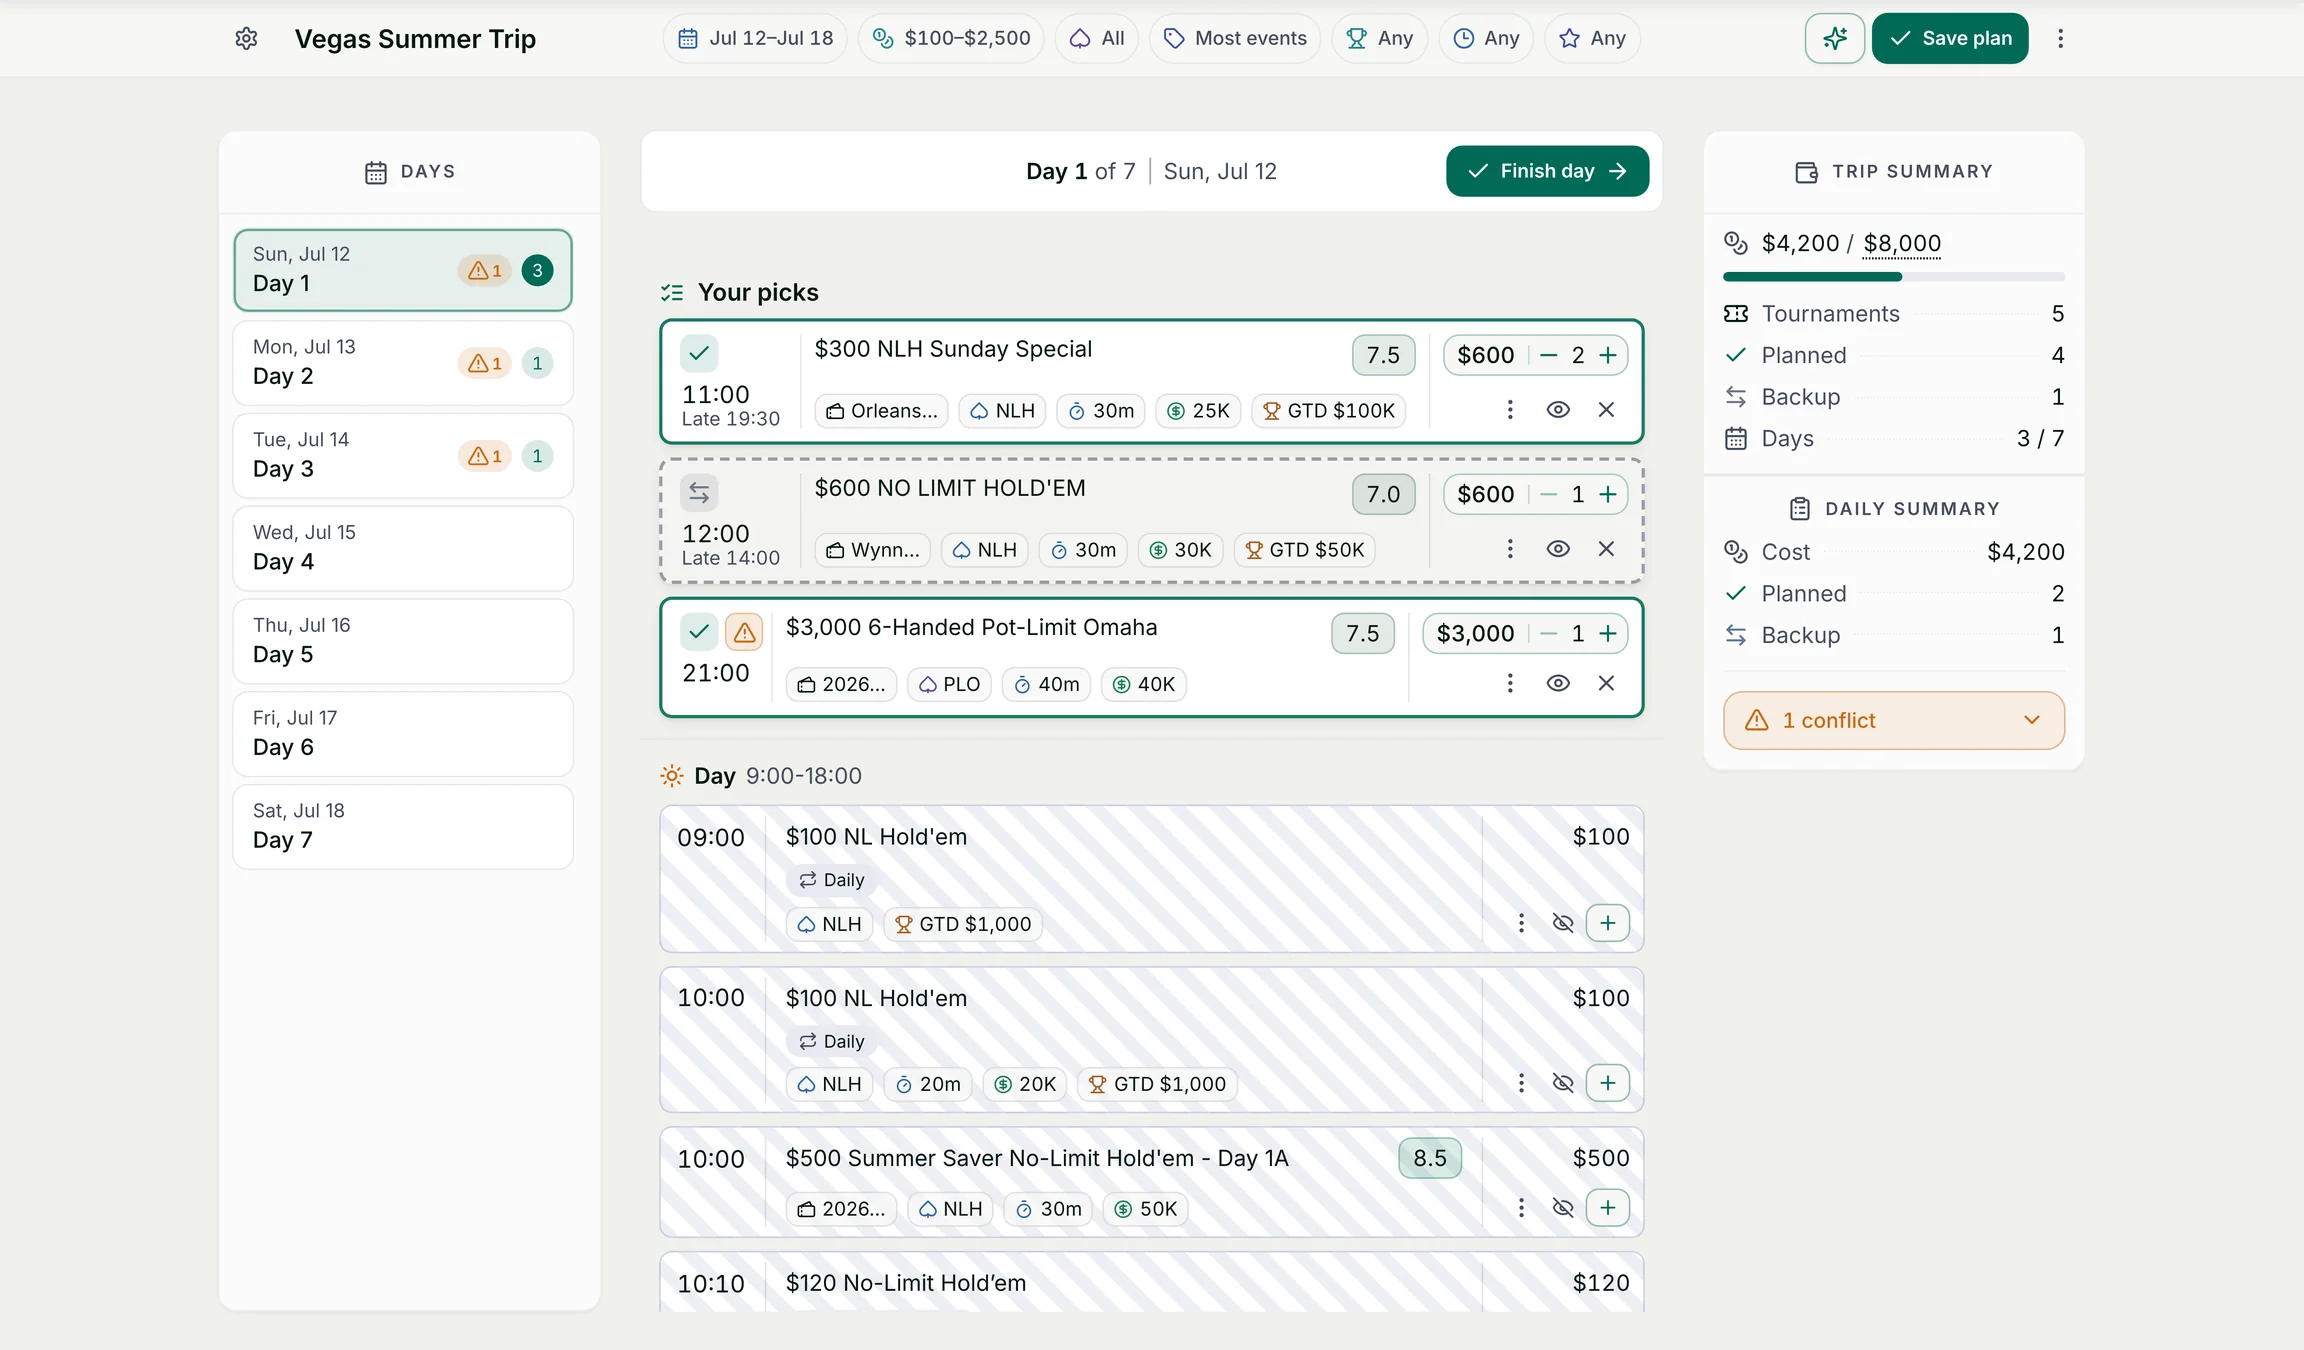This screenshot has height=1350, width=2304.
Task: Open the Jul 12–Jul 18 date range filter
Action: (755, 38)
